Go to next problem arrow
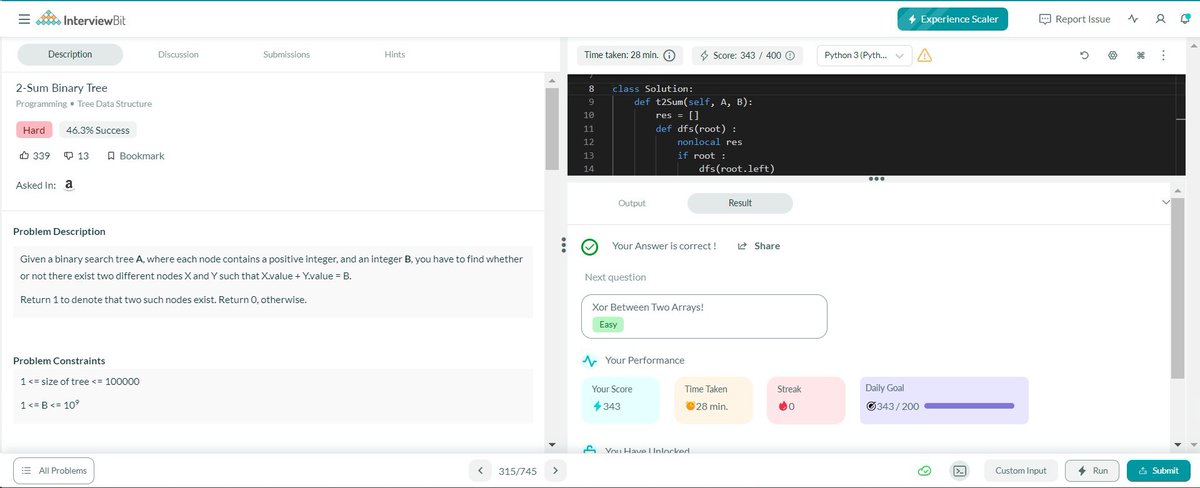Viewport: 1200px width, 488px height. (x=554, y=470)
